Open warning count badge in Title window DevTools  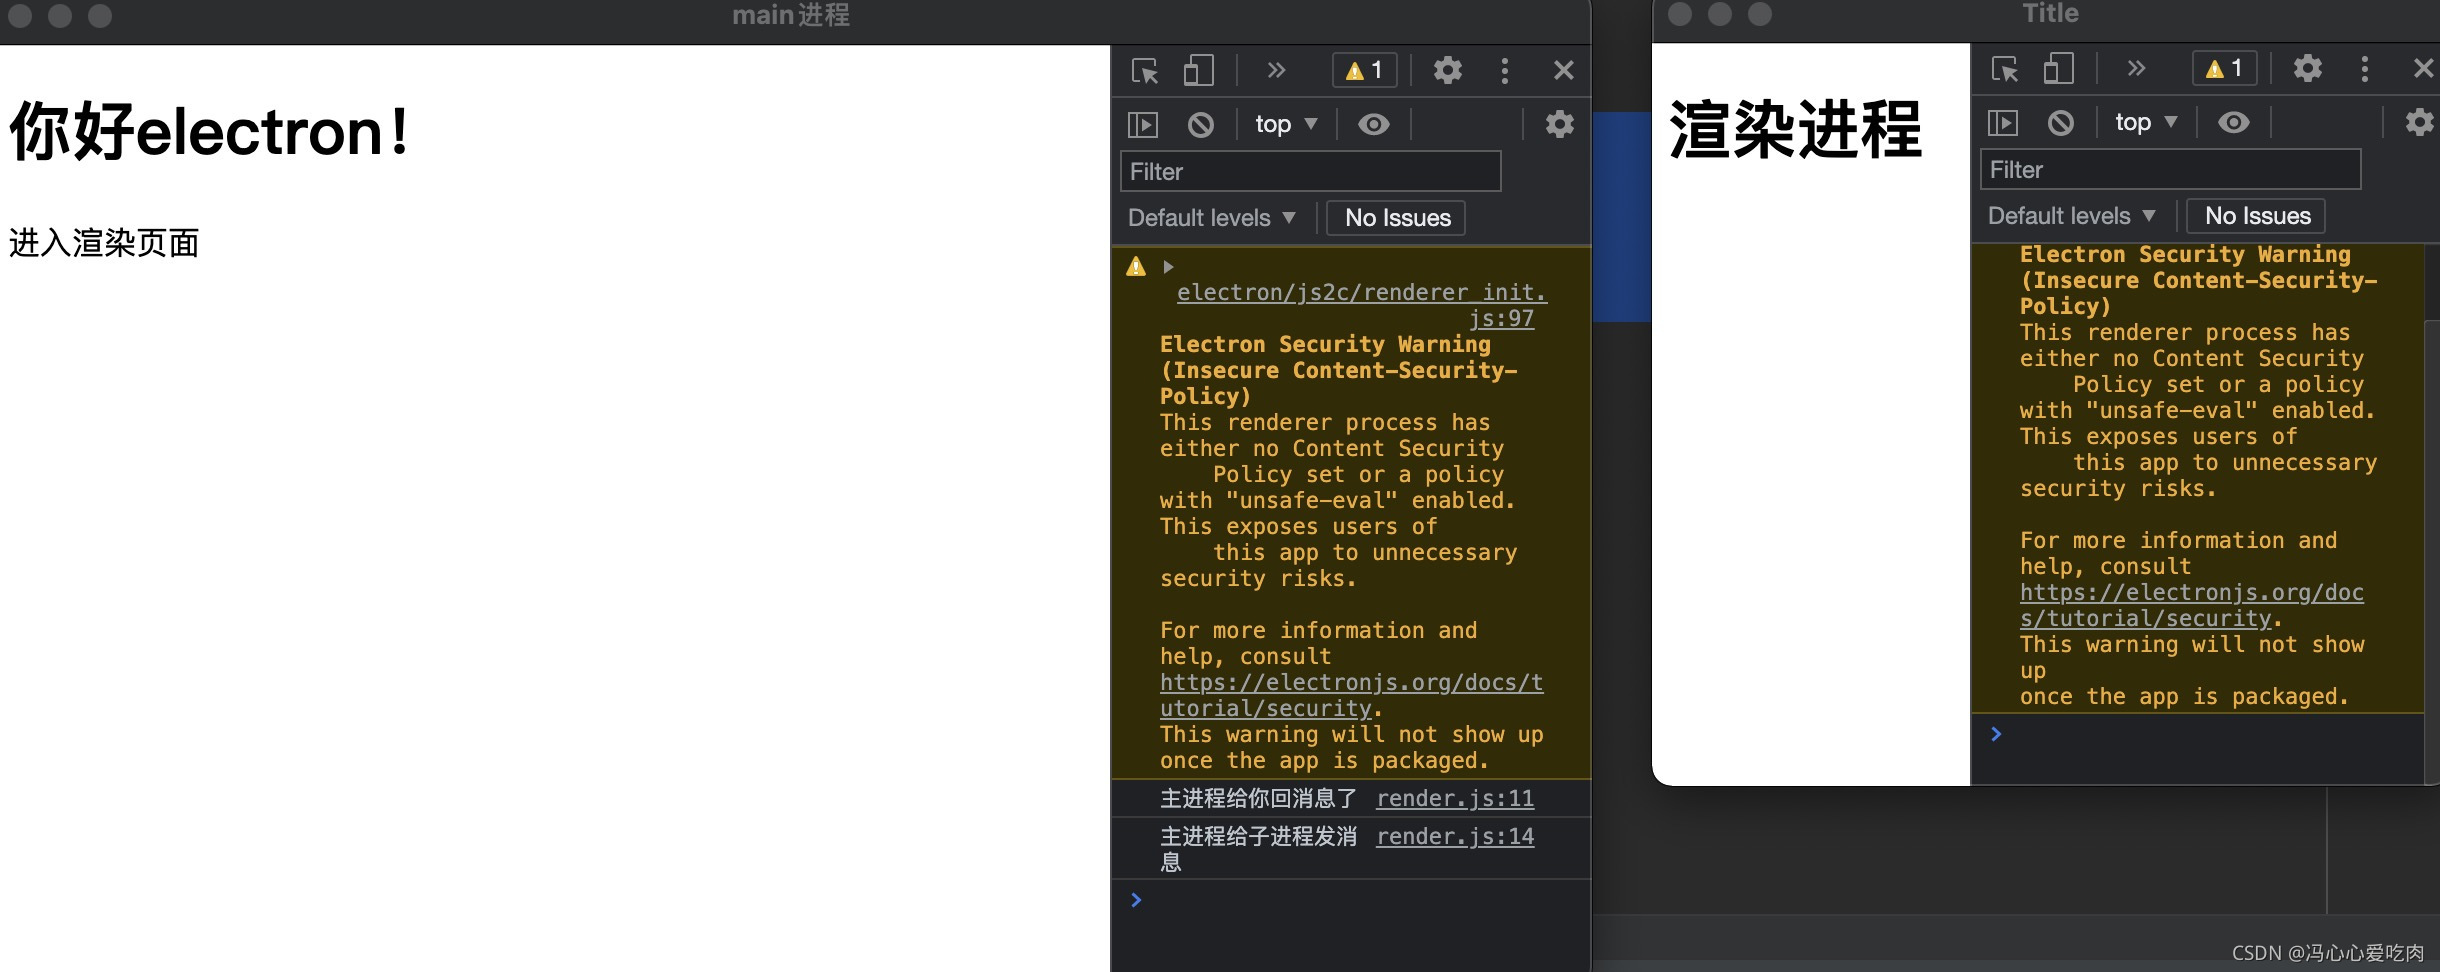coord(2224,68)
